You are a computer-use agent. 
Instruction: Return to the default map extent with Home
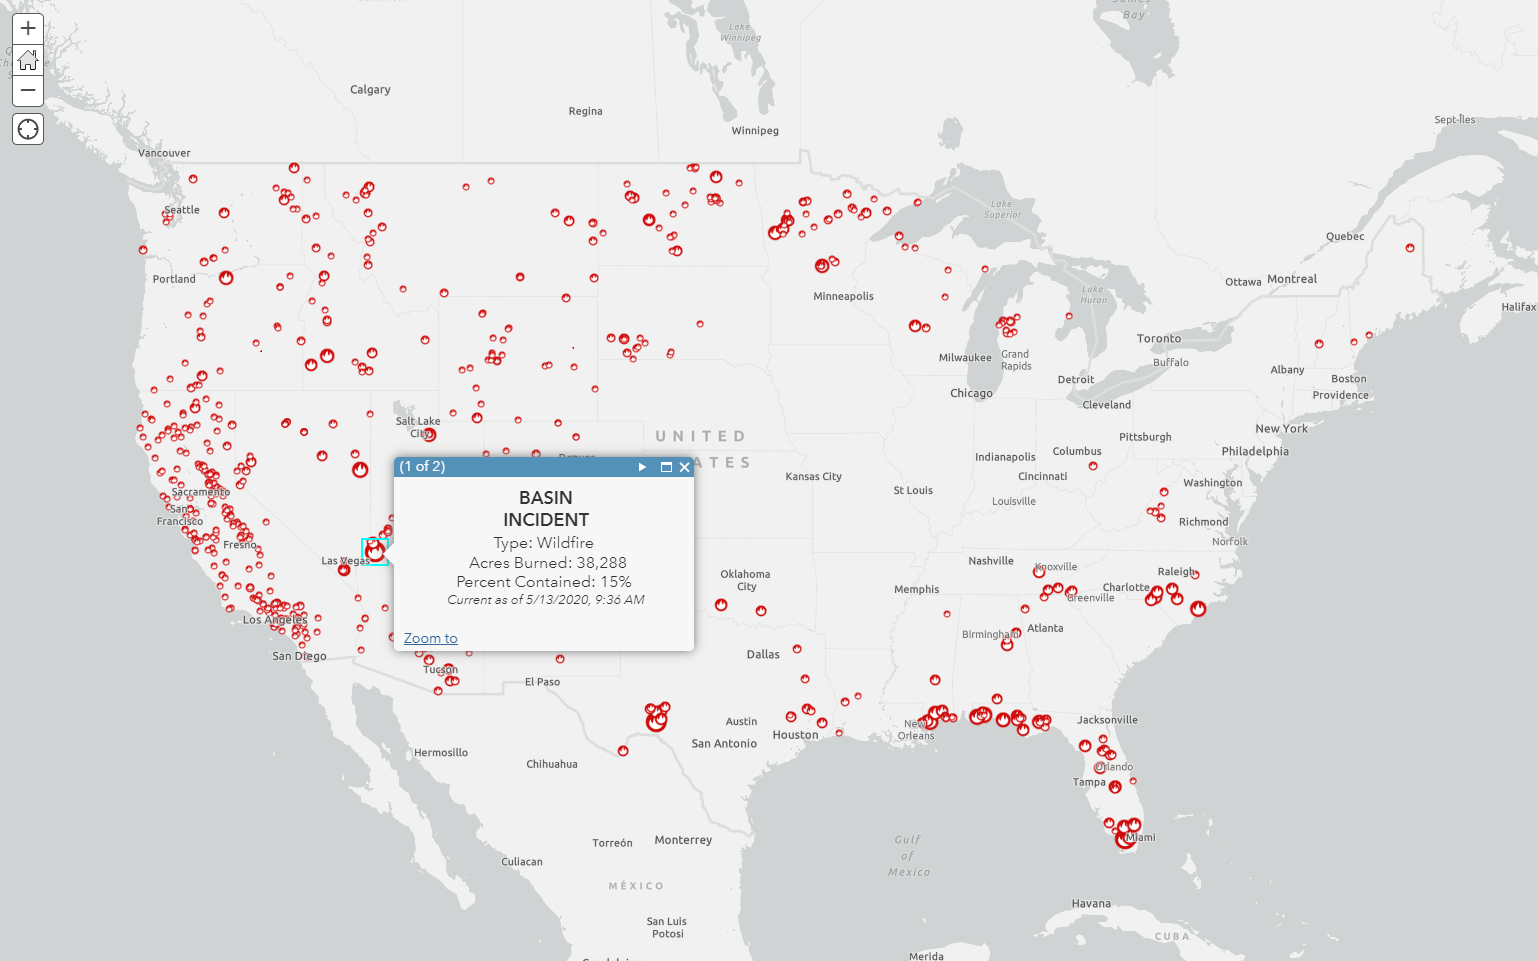(x=28, y=59)
